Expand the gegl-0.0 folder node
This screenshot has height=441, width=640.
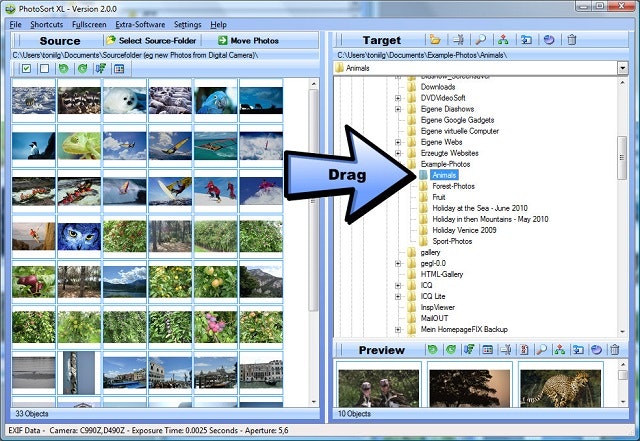pyautogui.click(x=398, y=263)
